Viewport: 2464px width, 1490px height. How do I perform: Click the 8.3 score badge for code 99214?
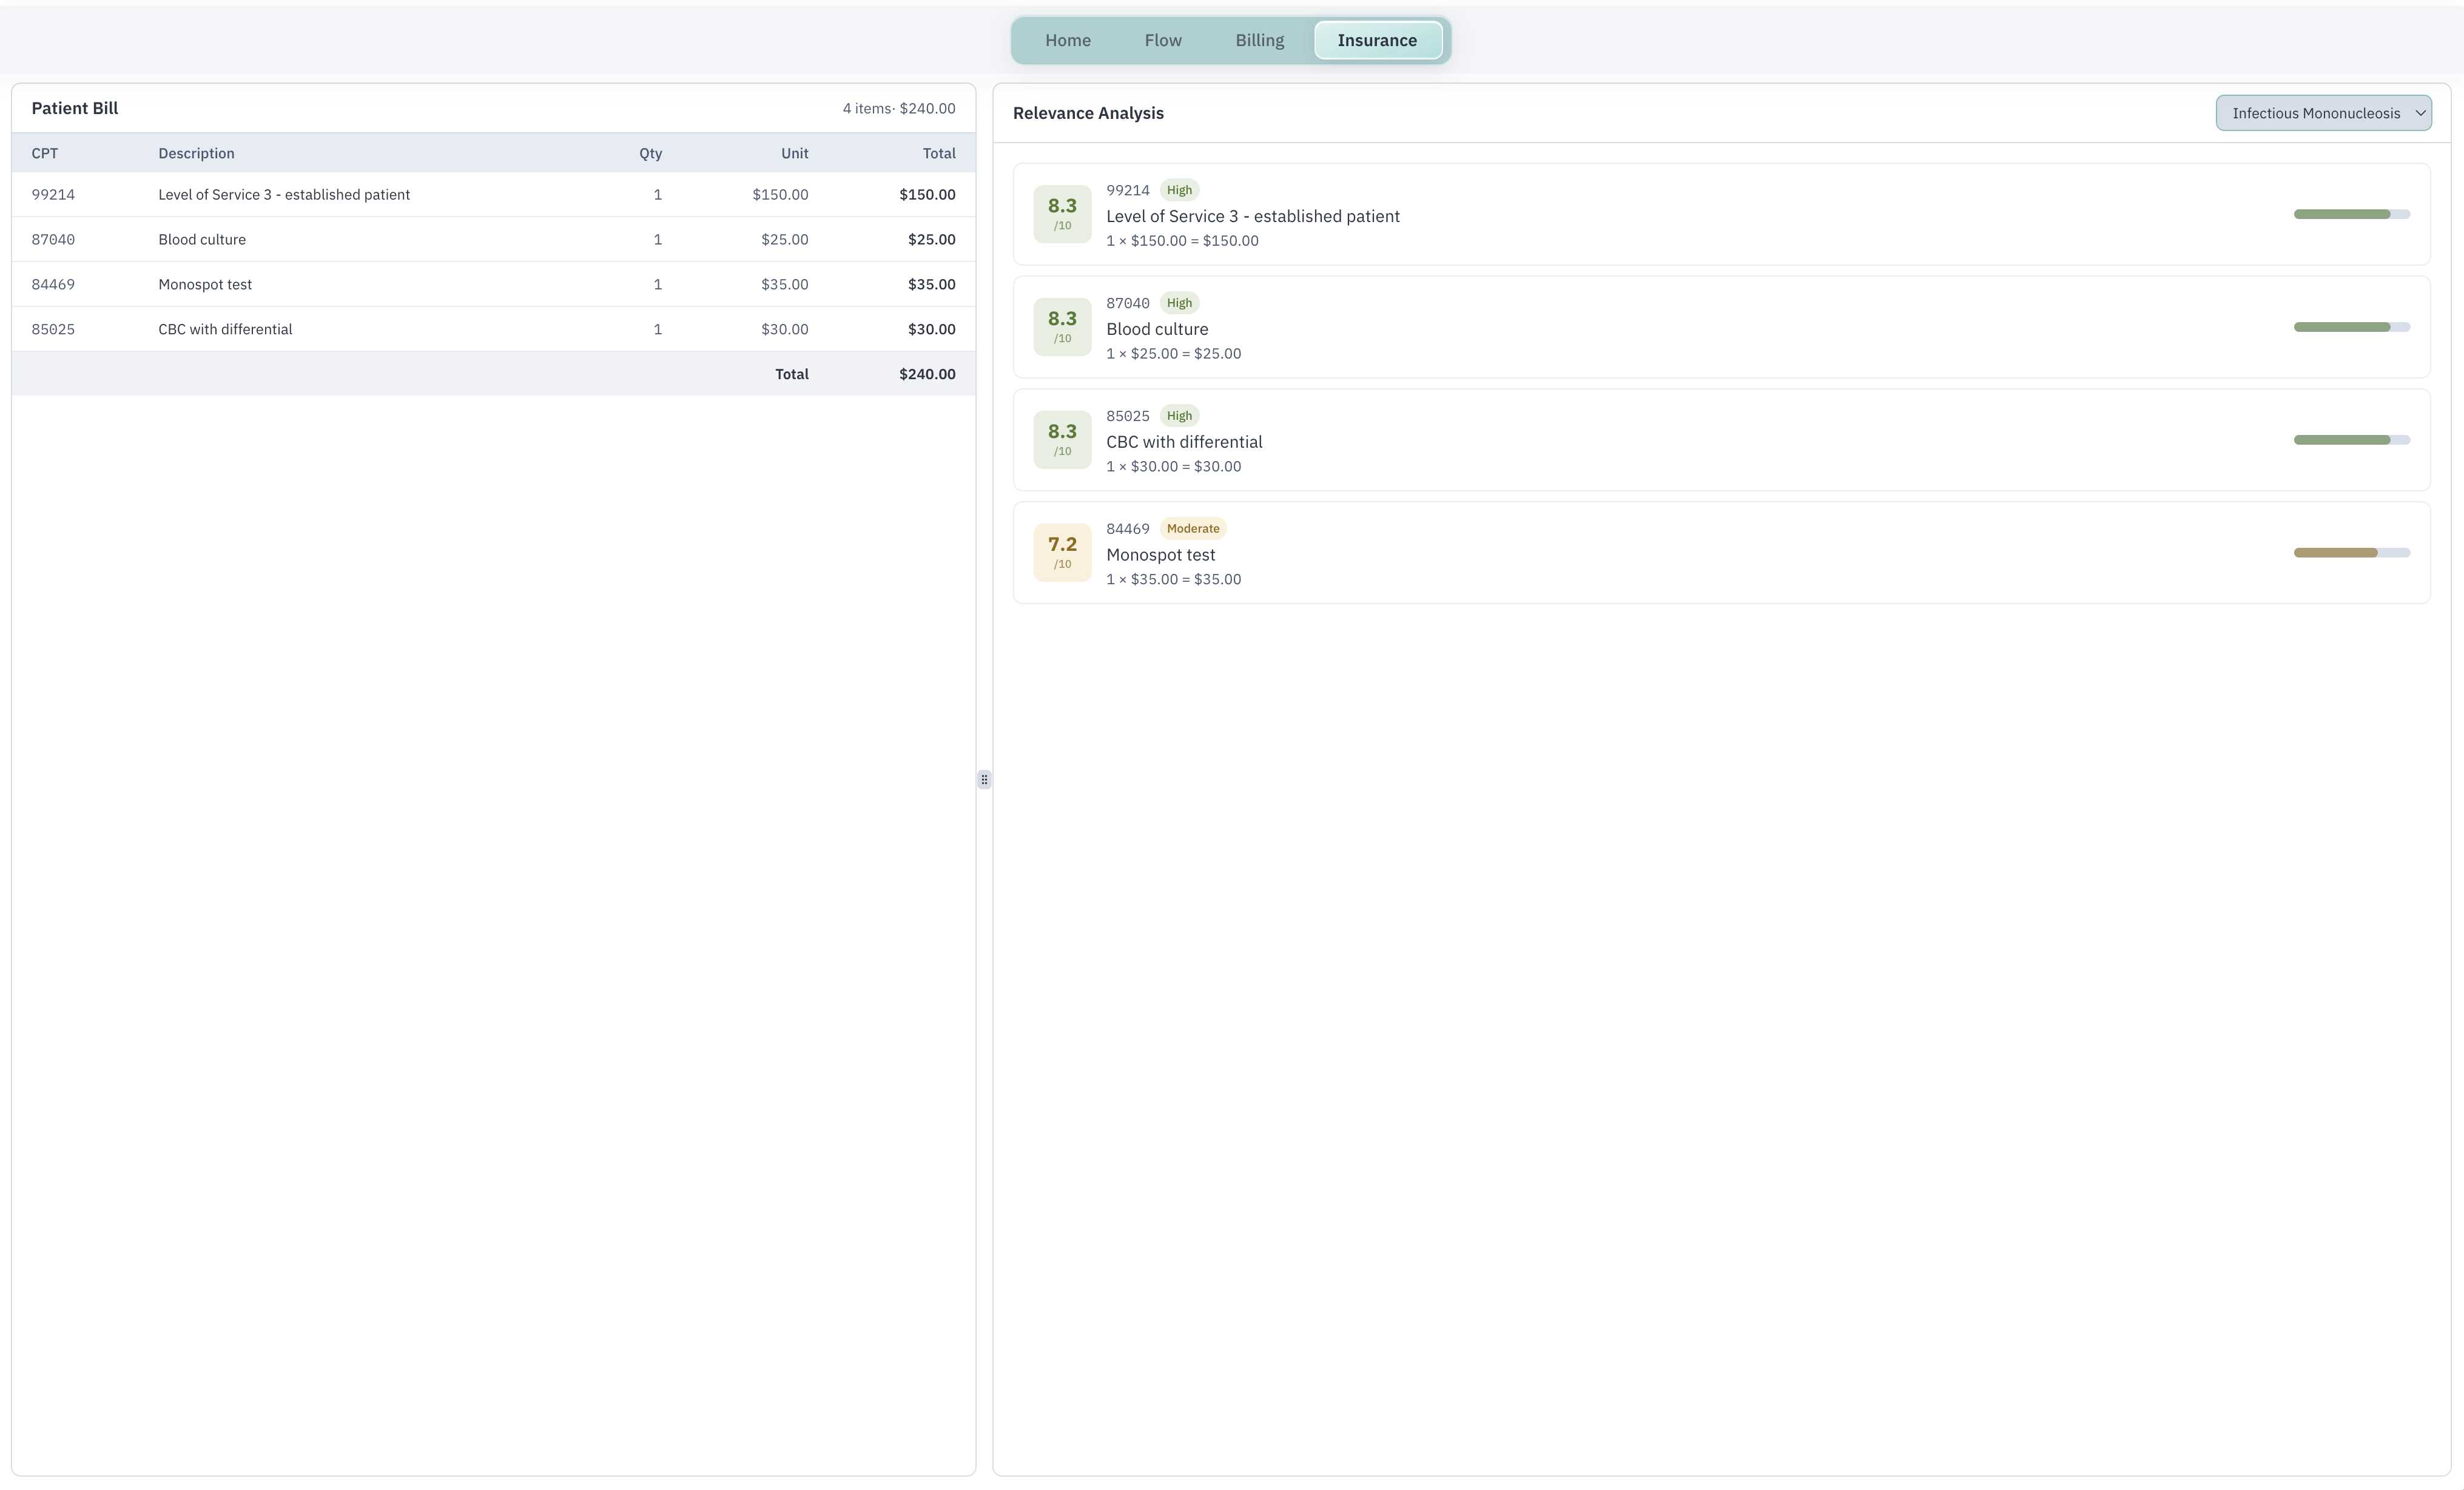(x=1061, y=213)
